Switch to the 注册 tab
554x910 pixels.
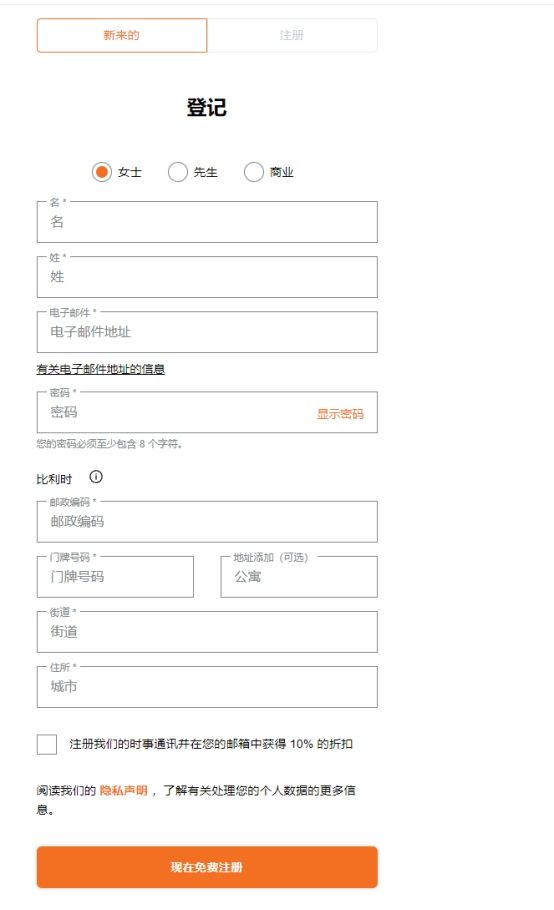[292, 35]
